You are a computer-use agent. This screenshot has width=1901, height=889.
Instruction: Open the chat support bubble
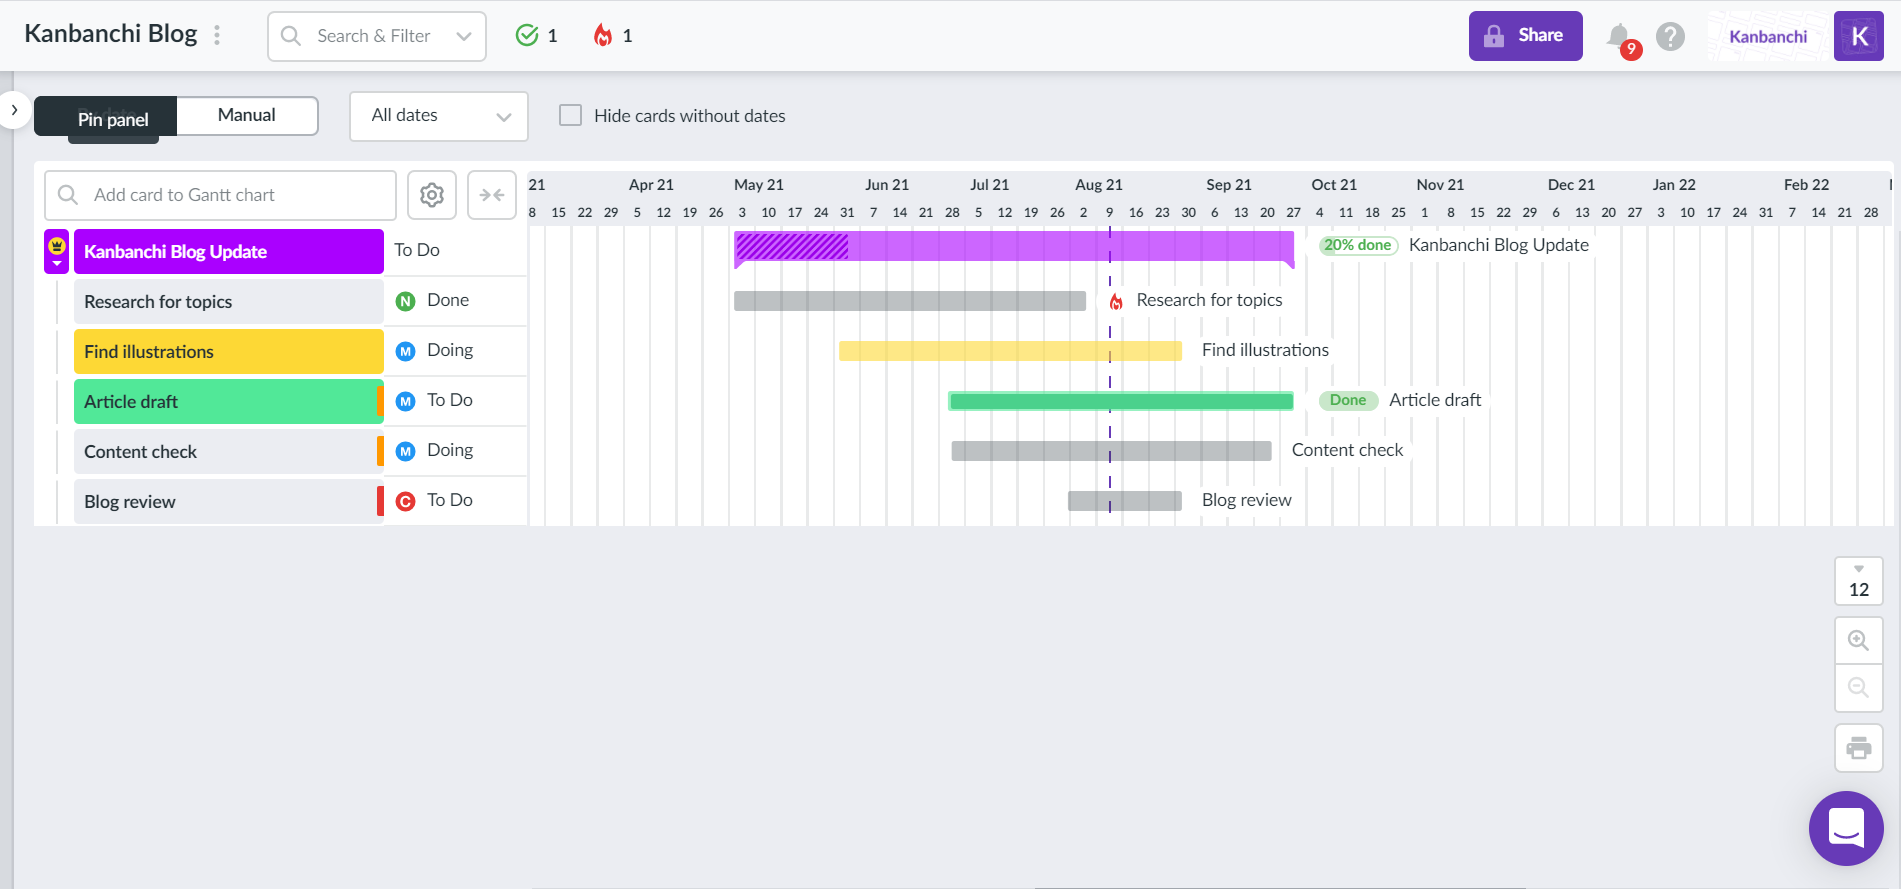tap(1846, 828)
